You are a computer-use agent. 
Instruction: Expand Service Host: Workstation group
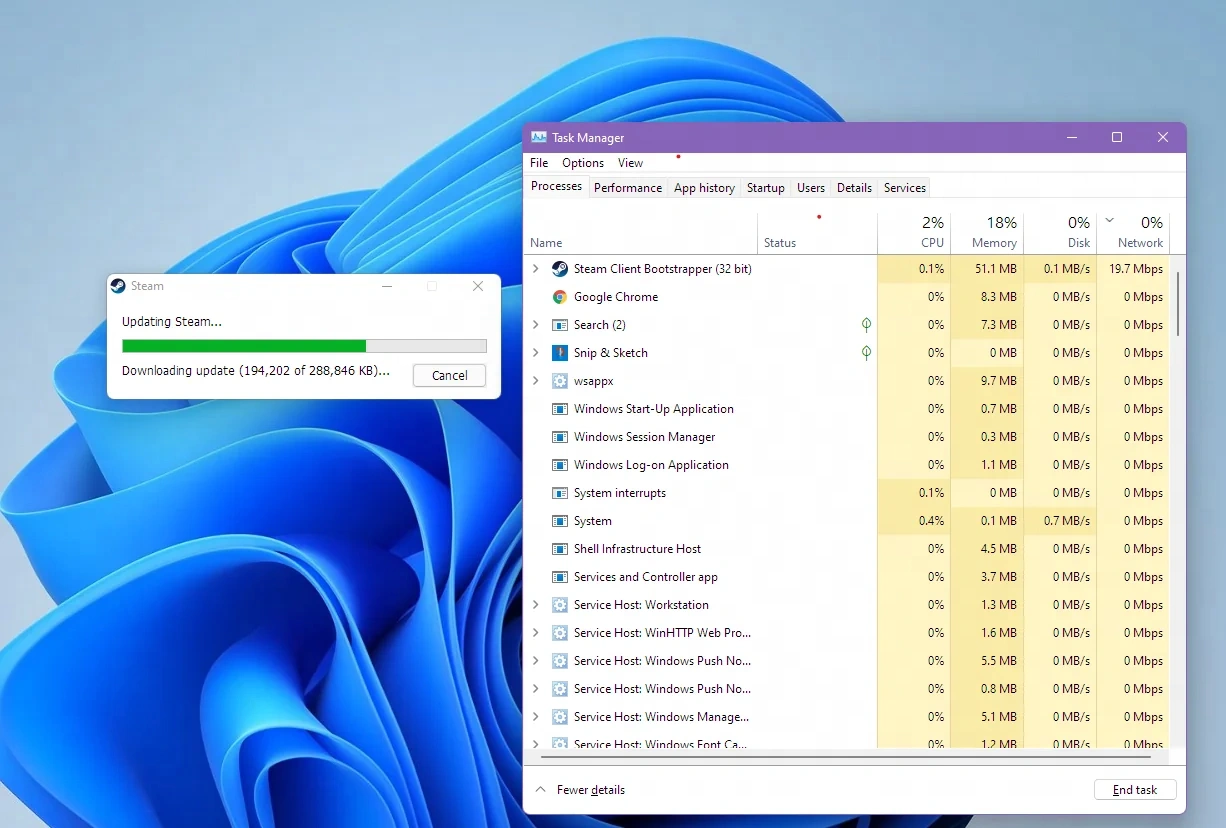tap(535, 605)
